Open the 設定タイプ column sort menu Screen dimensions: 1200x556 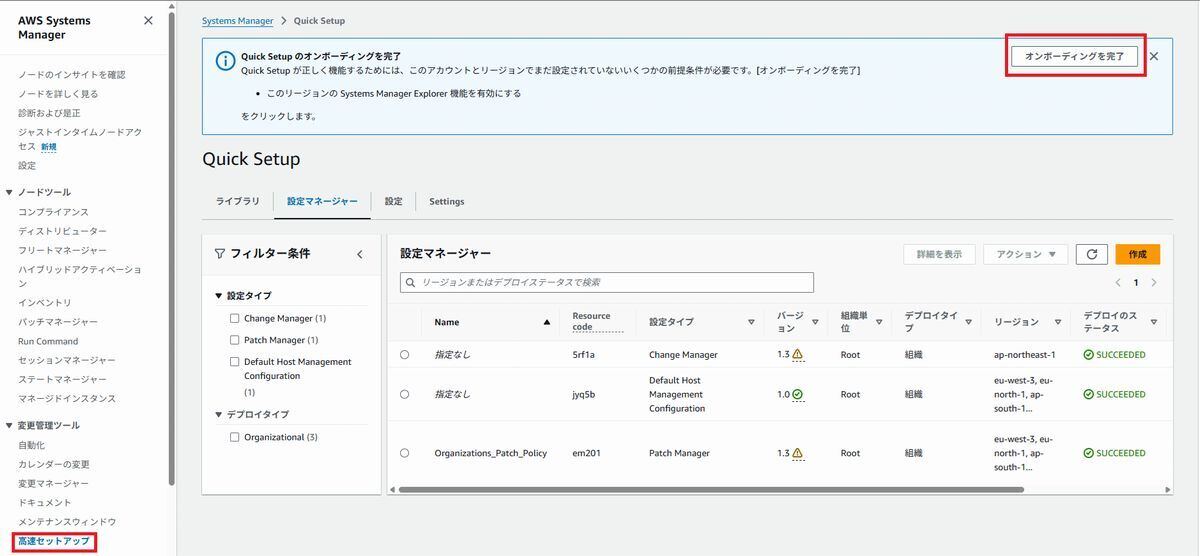pyautogui.click(x=751, y=322)
